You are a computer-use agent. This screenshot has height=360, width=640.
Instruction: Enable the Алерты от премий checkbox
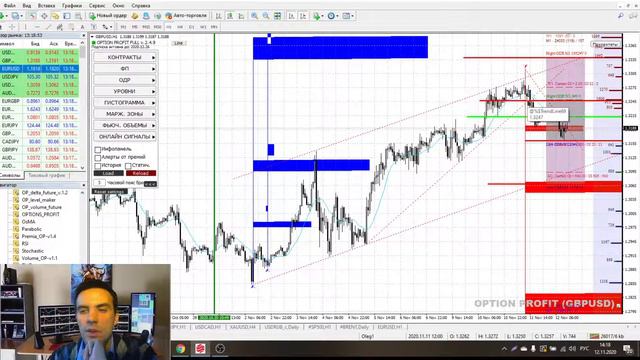coord(98,158)
